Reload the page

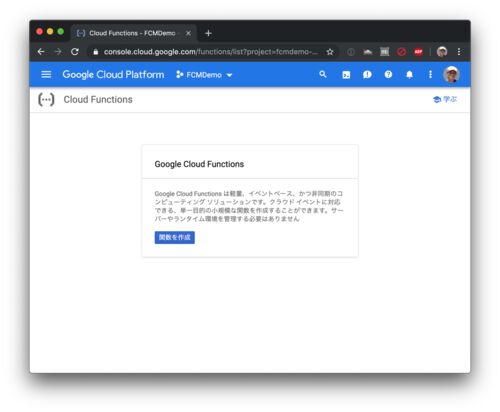75,52
